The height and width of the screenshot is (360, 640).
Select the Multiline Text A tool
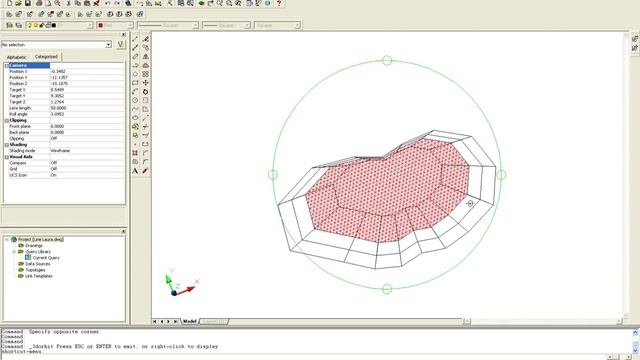pyautogui.click(x=136, y=171)
